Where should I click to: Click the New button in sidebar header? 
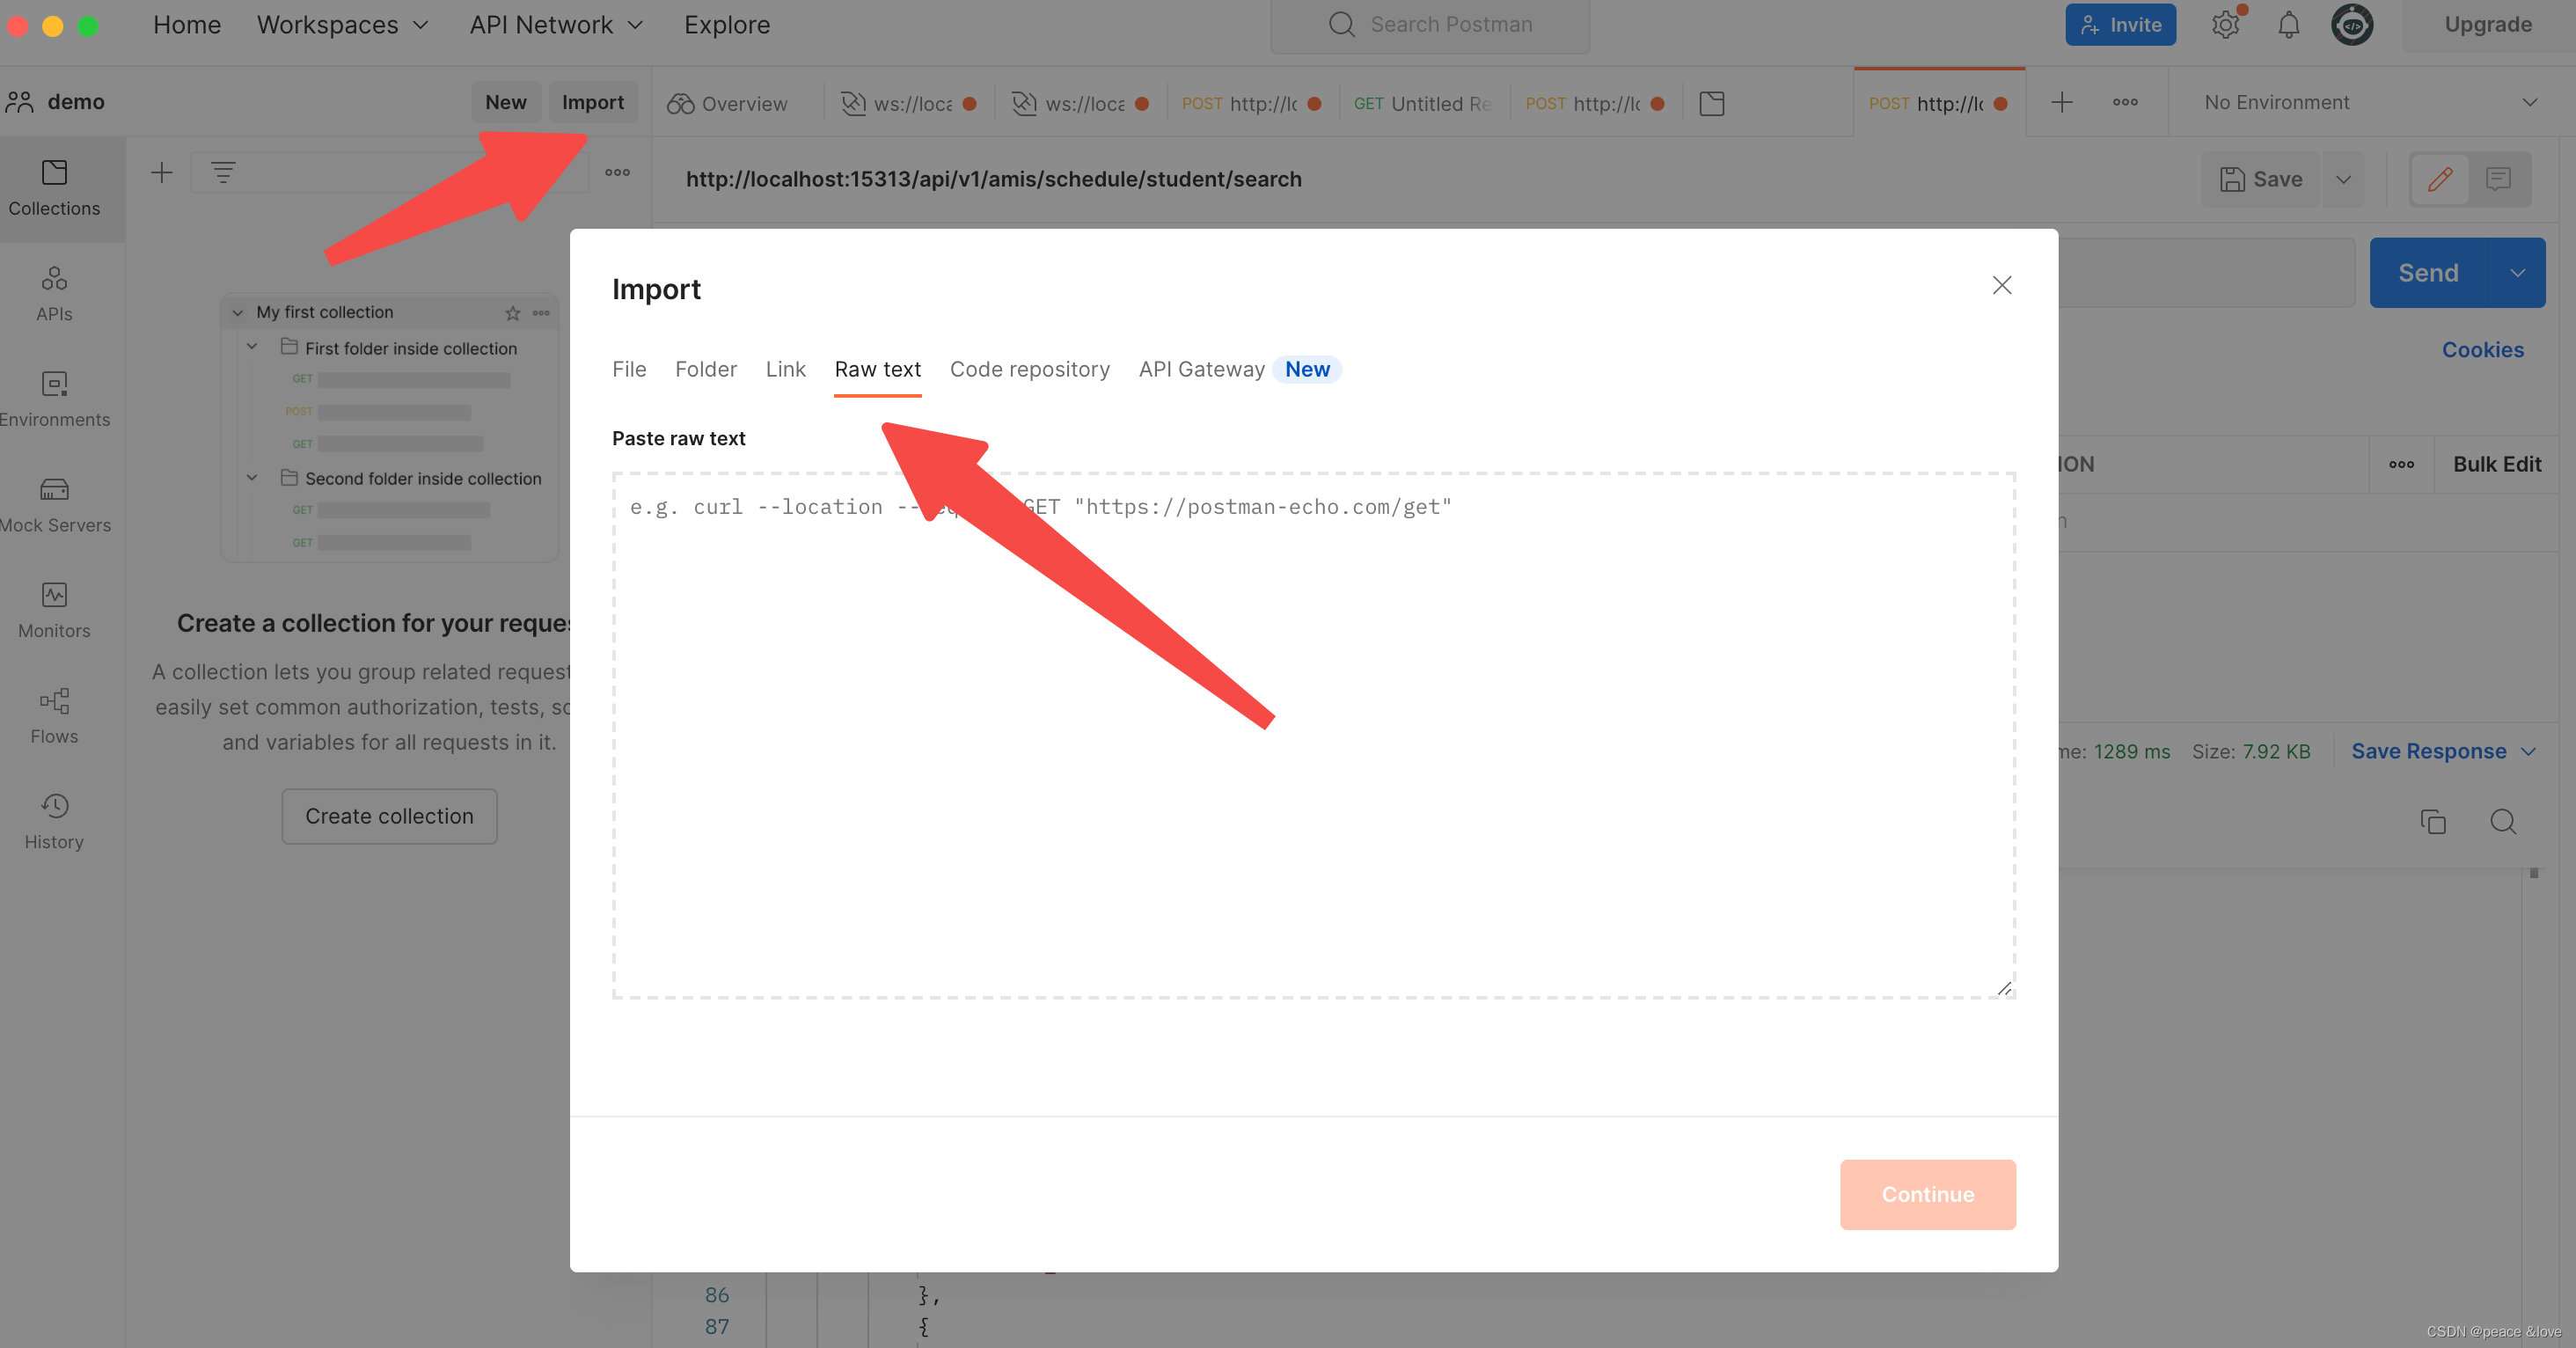coord(505,102)
